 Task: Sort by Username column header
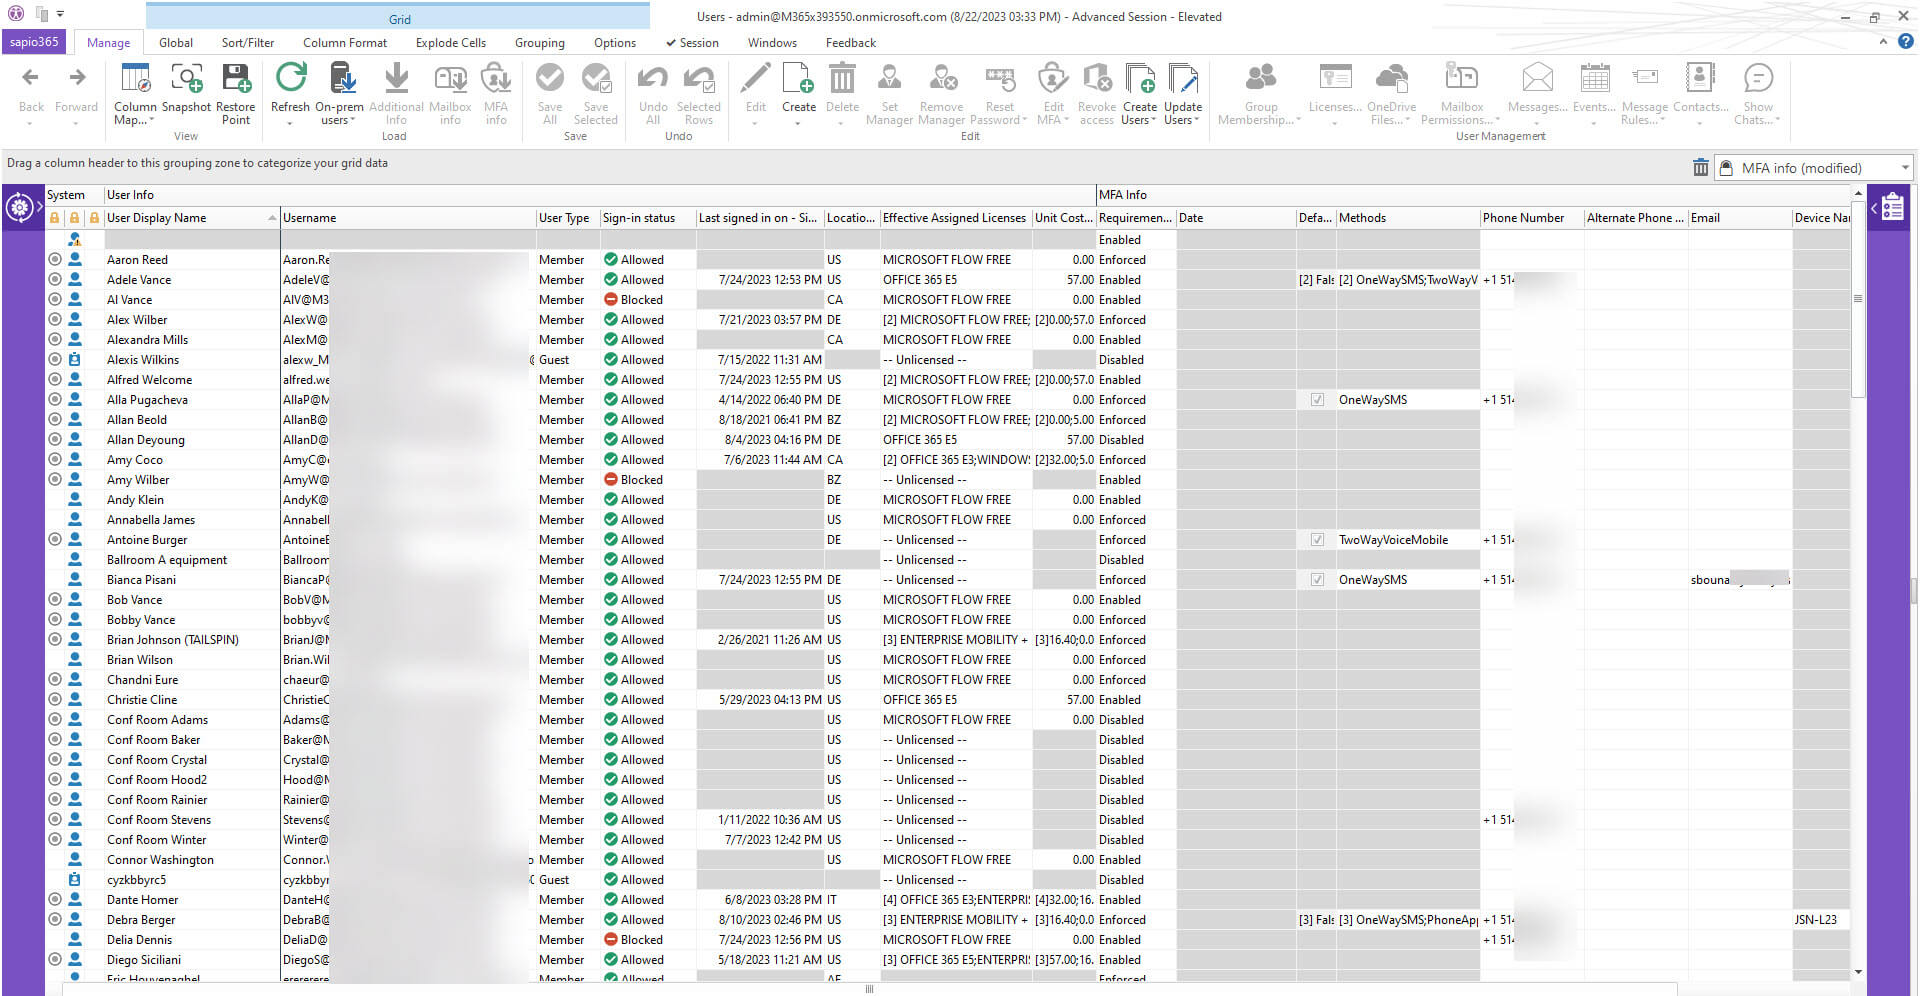(408, 218)
